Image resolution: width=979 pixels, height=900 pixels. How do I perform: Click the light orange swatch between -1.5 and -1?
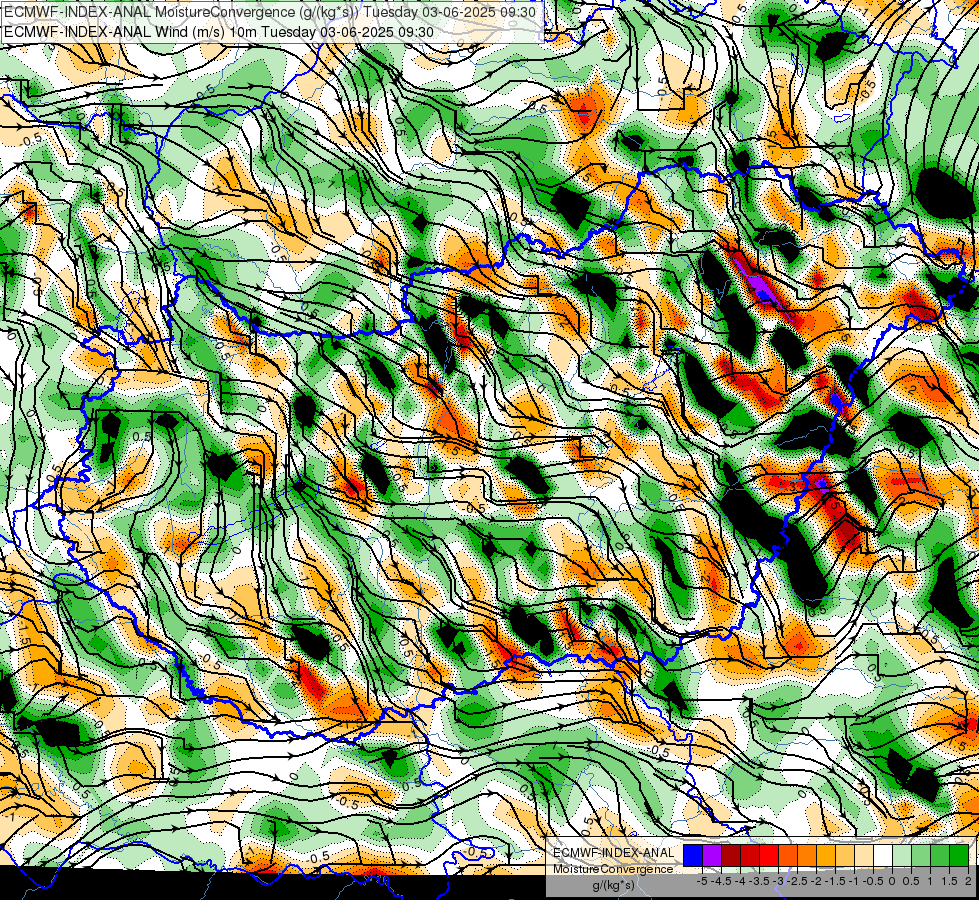click(x=845, y=855)
